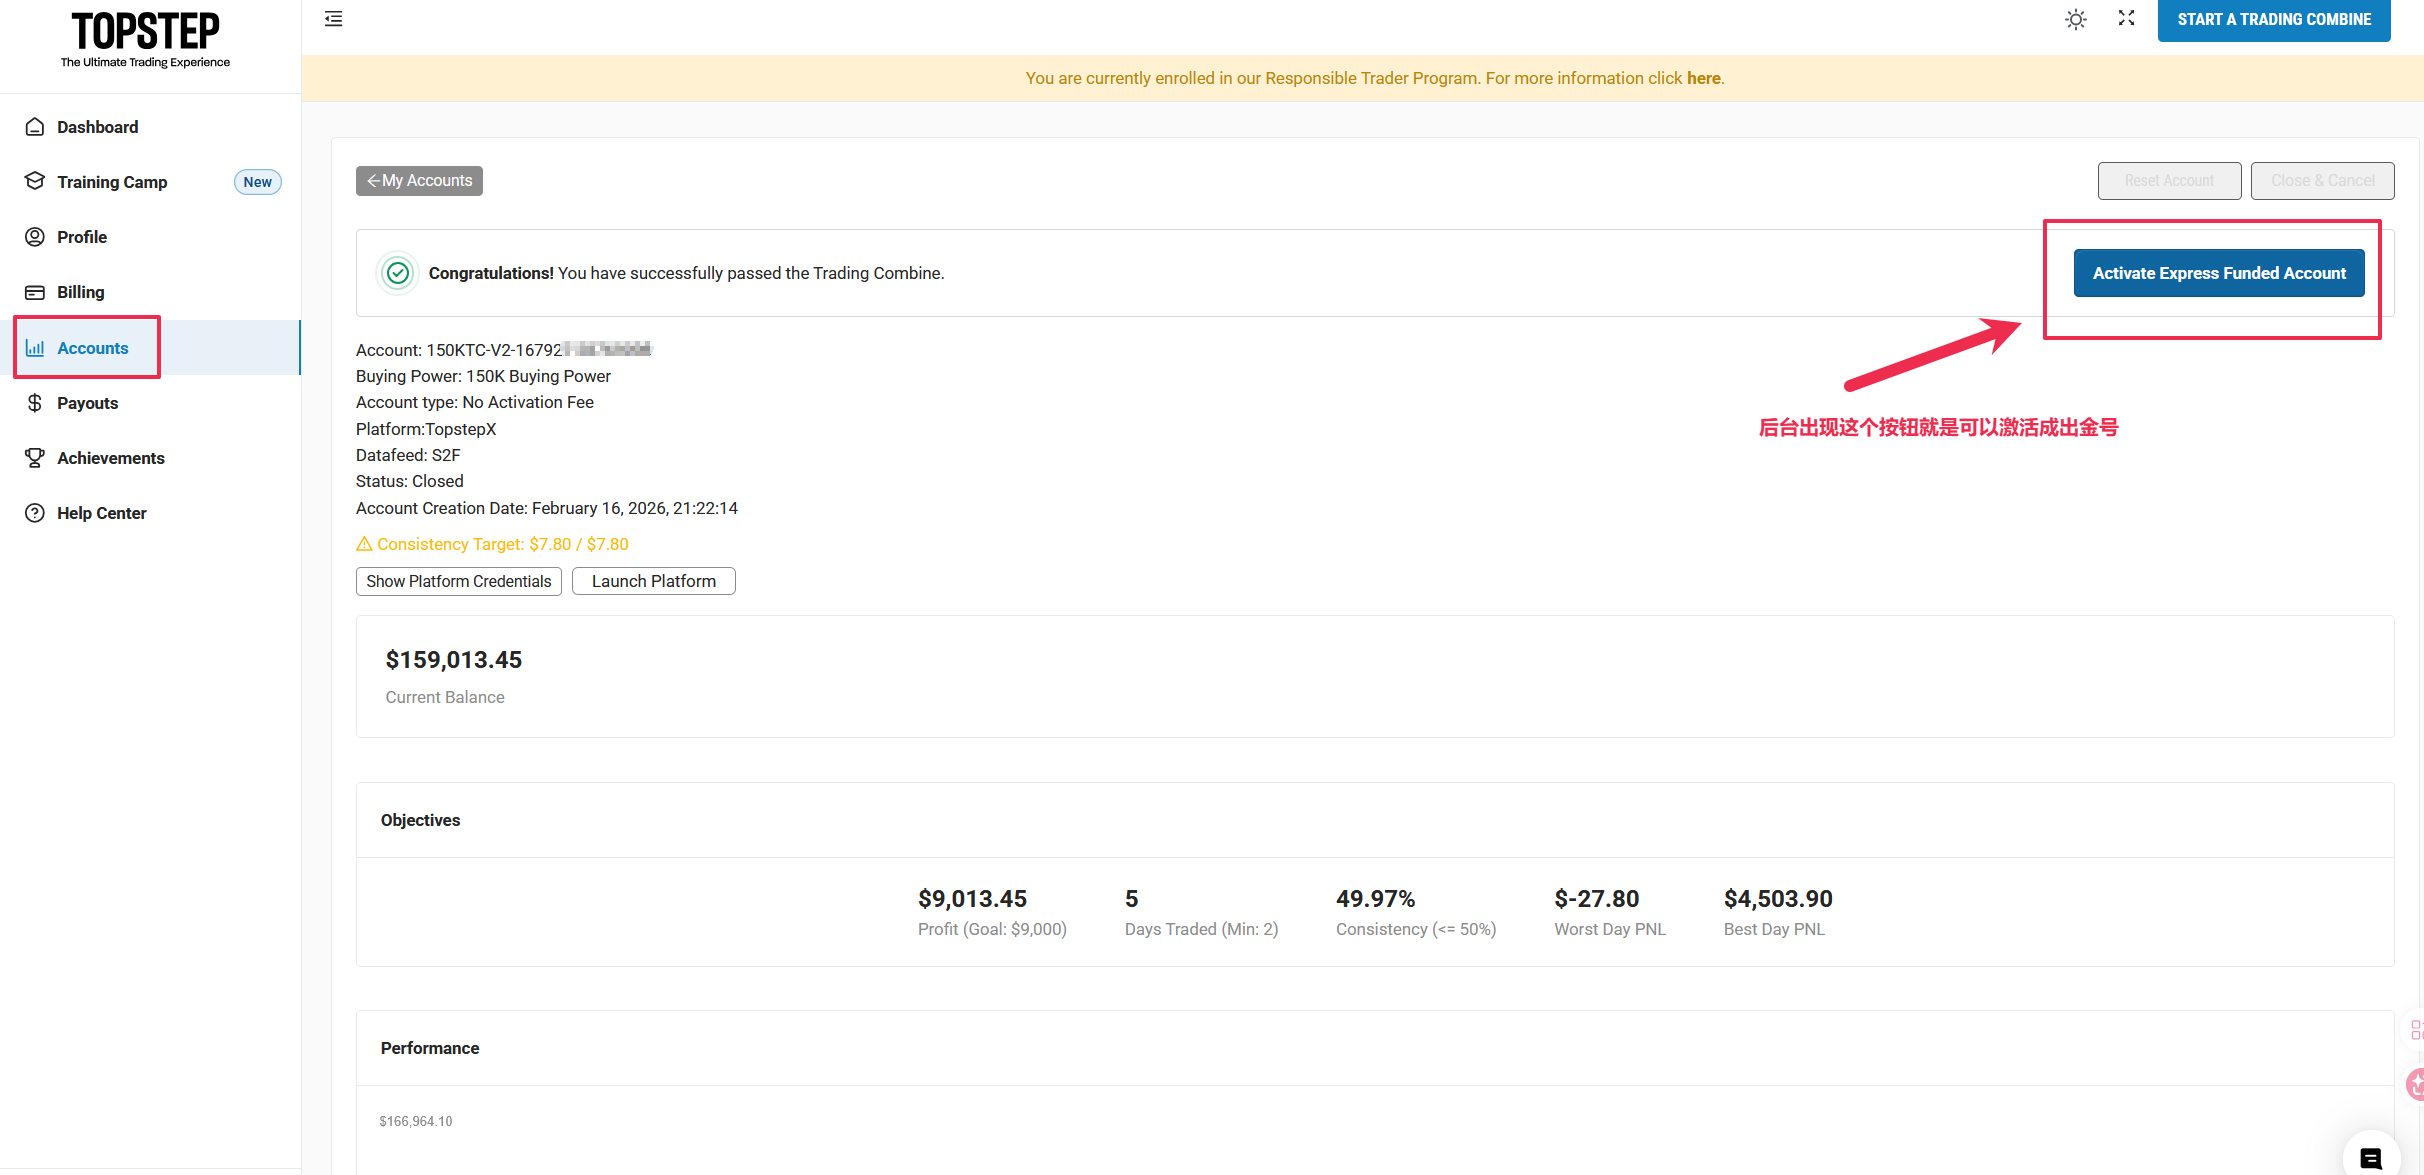Click the Platform:TopstepX text

point(426,429)
